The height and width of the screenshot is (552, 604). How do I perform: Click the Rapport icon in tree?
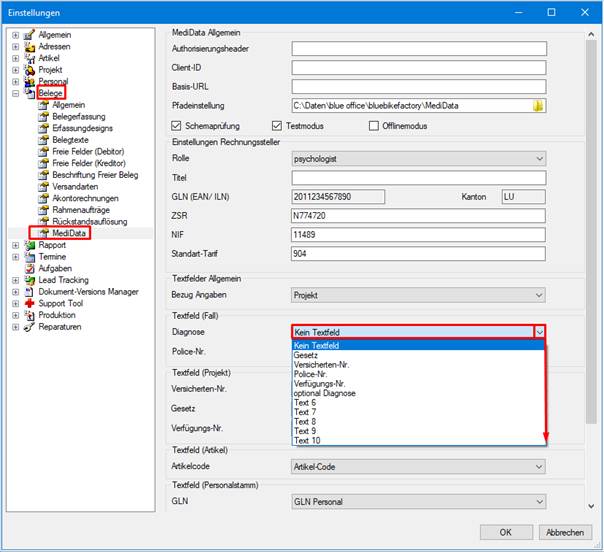pyautogui.click(x=29, y=245)
